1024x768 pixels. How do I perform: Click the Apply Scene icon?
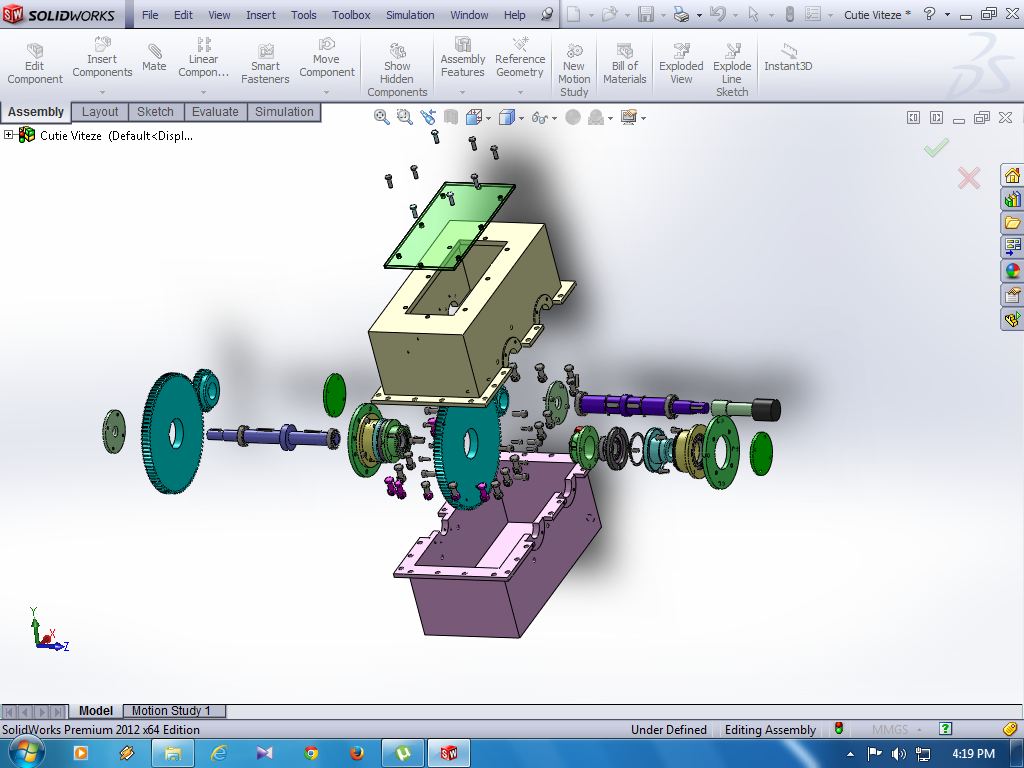(x=596, y=118)
